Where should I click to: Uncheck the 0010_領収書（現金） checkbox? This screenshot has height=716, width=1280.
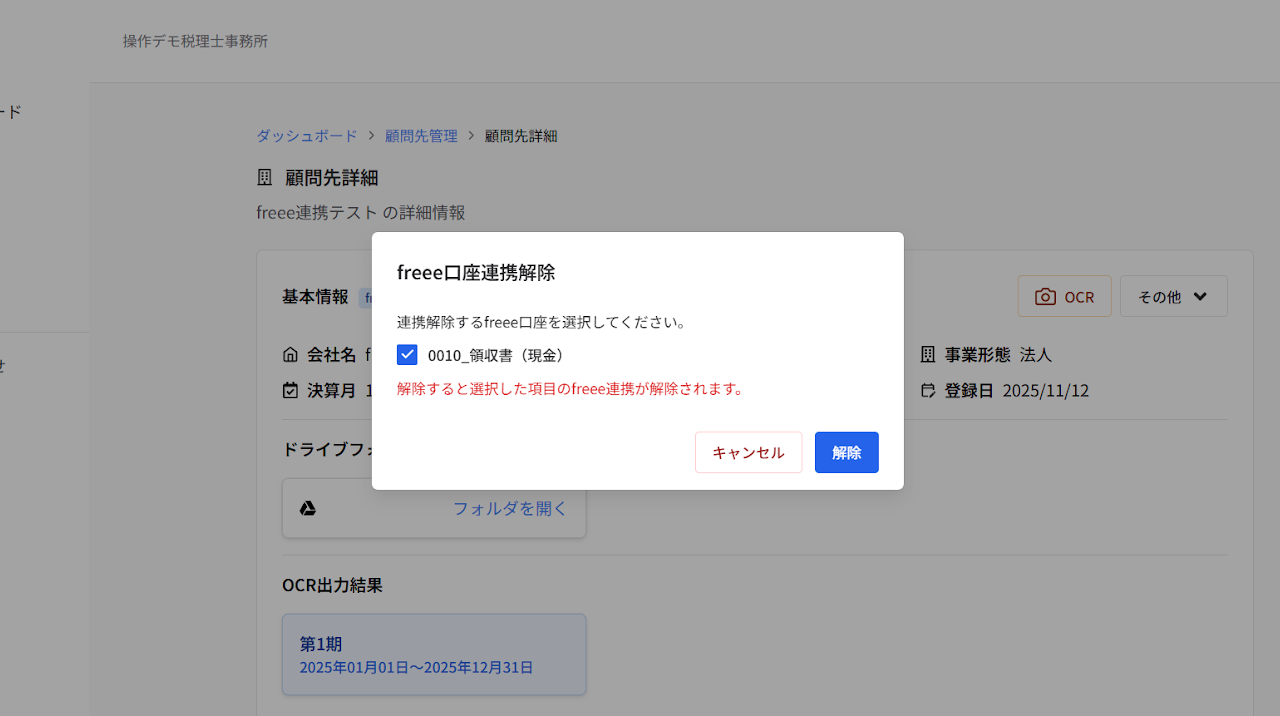(x=407, y=355)
